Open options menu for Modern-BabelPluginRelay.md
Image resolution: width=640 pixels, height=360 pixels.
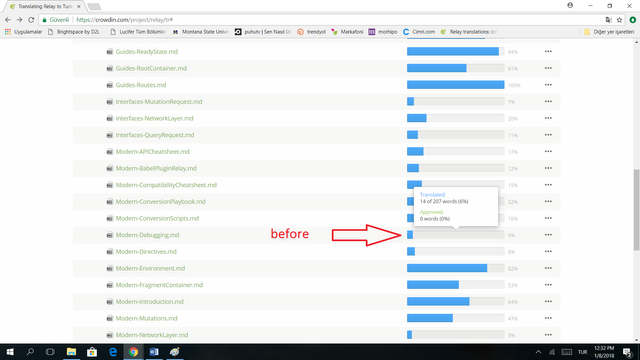(x=548, y=168)
